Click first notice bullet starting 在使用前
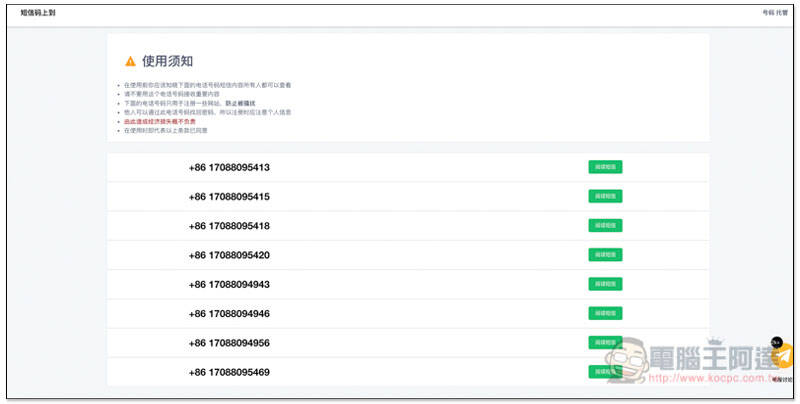Screen dimensions: 800x404 click(x=207, y=85)
